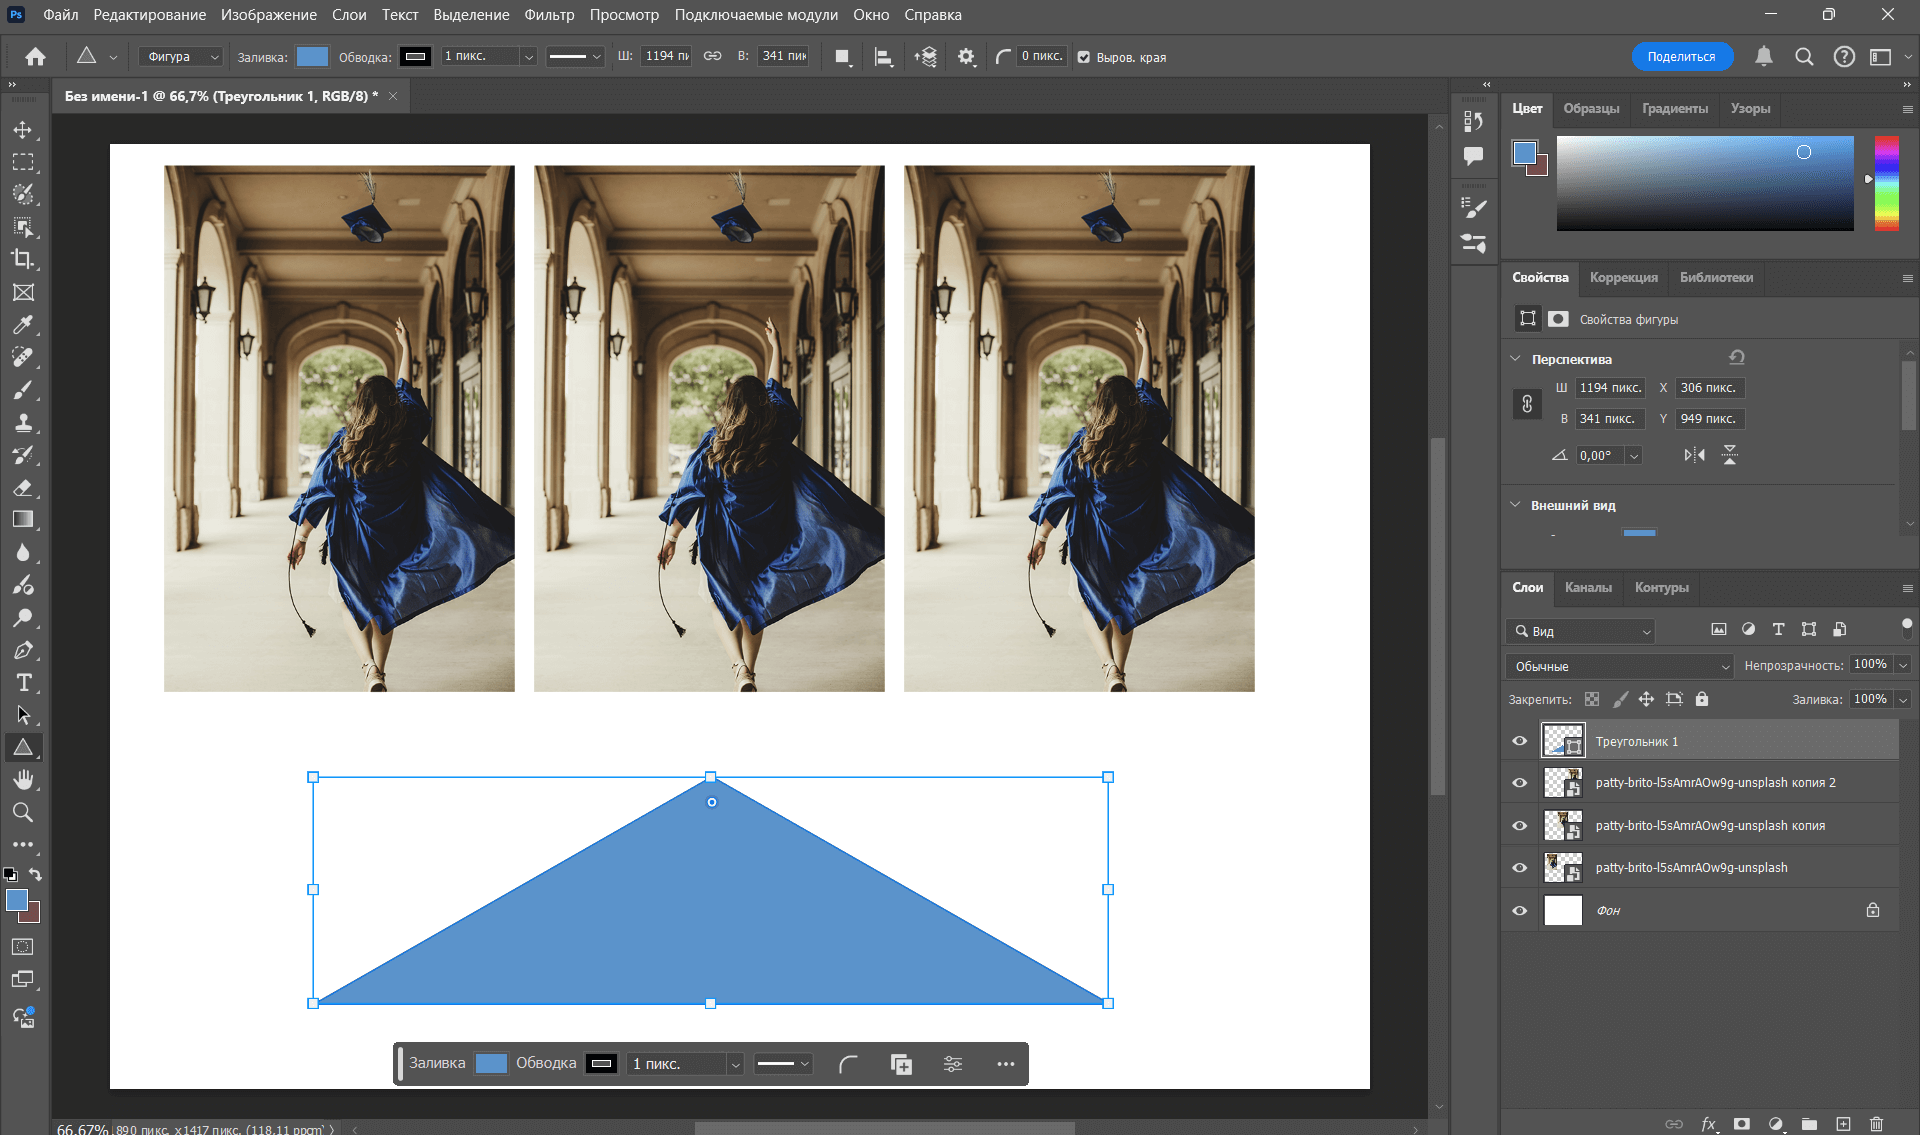Toggle the align edges checkbox
The height and width of the screenshot is (1135, 1920).
point(1084,57)
